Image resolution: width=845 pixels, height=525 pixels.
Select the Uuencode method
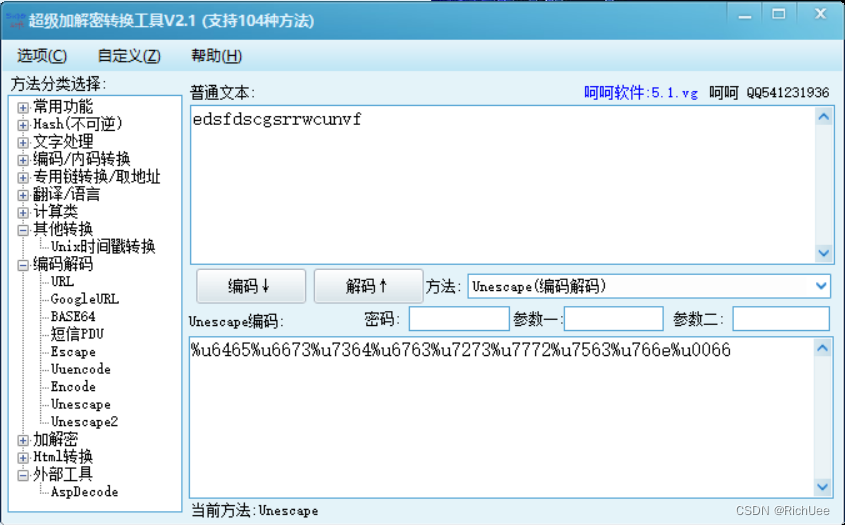coord(81,369)
